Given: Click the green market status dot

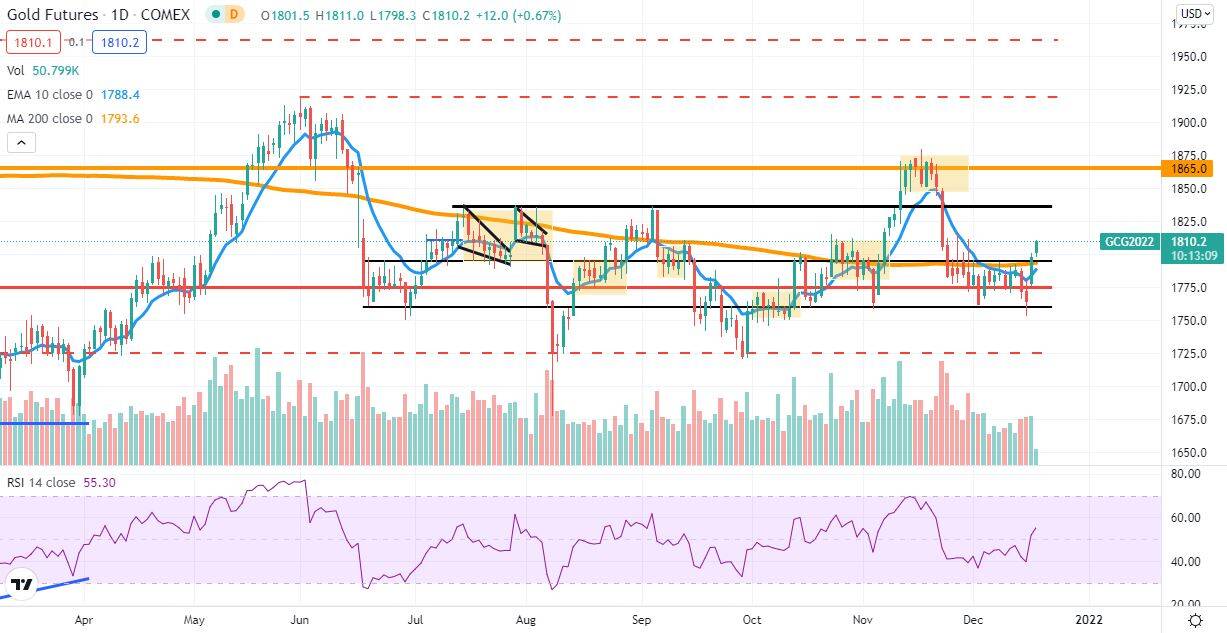Looking at the screenshot, I should [215, 15].
